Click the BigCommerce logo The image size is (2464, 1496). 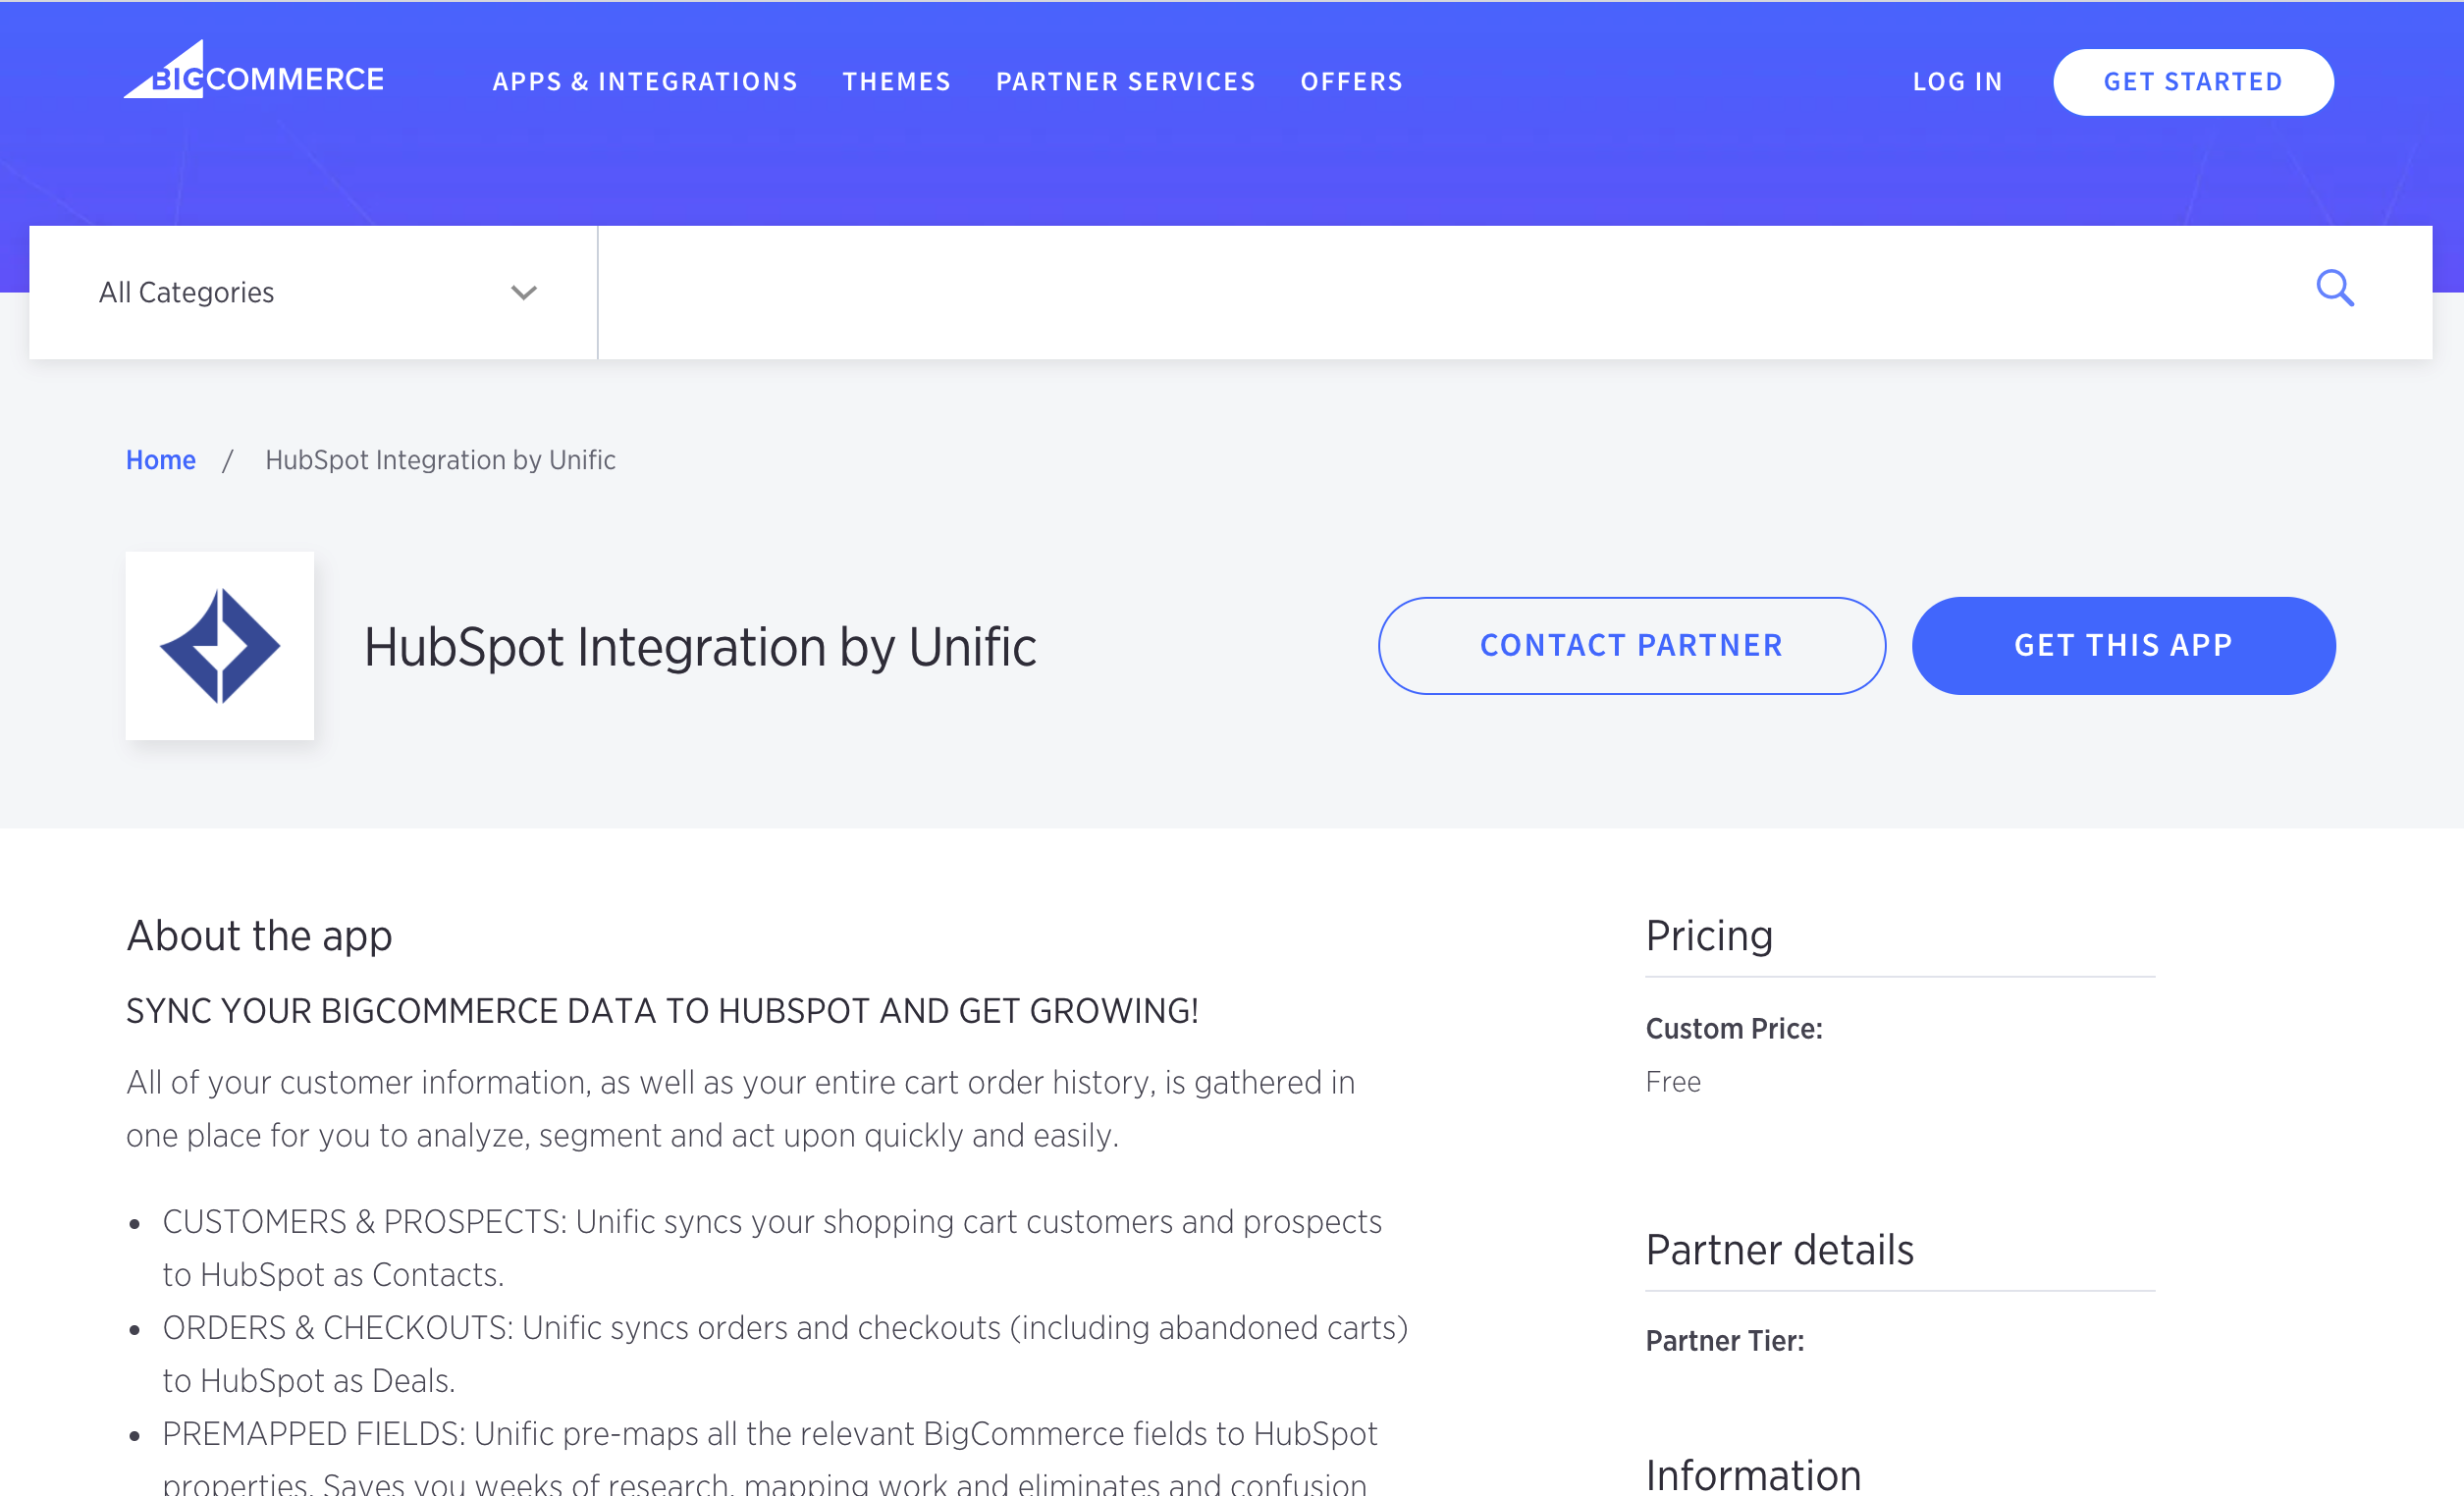click(x=254, y=70)
